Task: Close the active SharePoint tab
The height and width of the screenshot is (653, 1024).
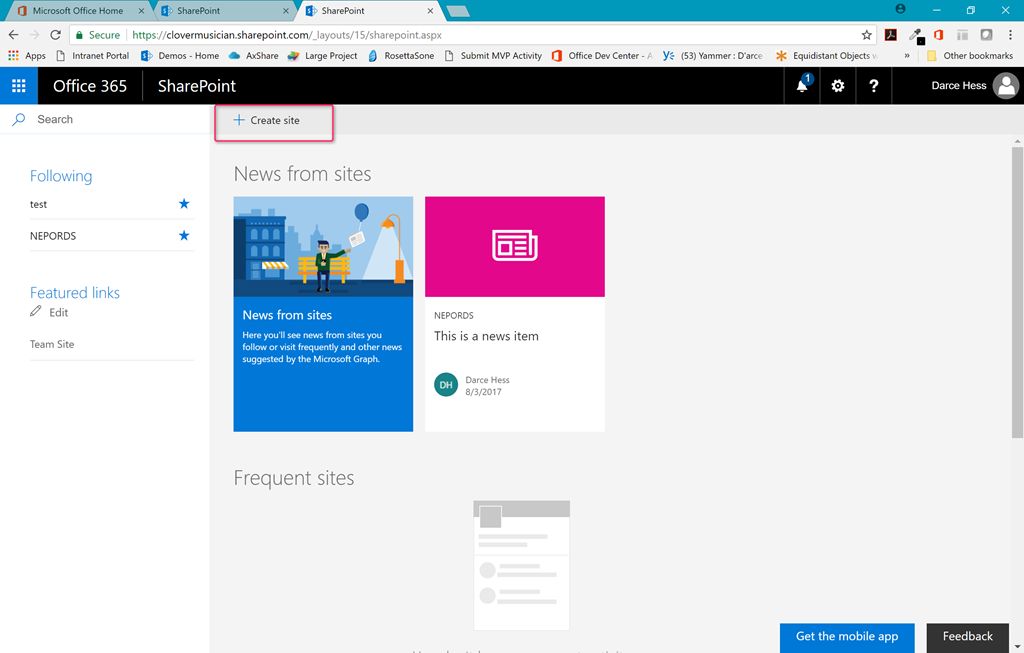Action: point(430,10)
